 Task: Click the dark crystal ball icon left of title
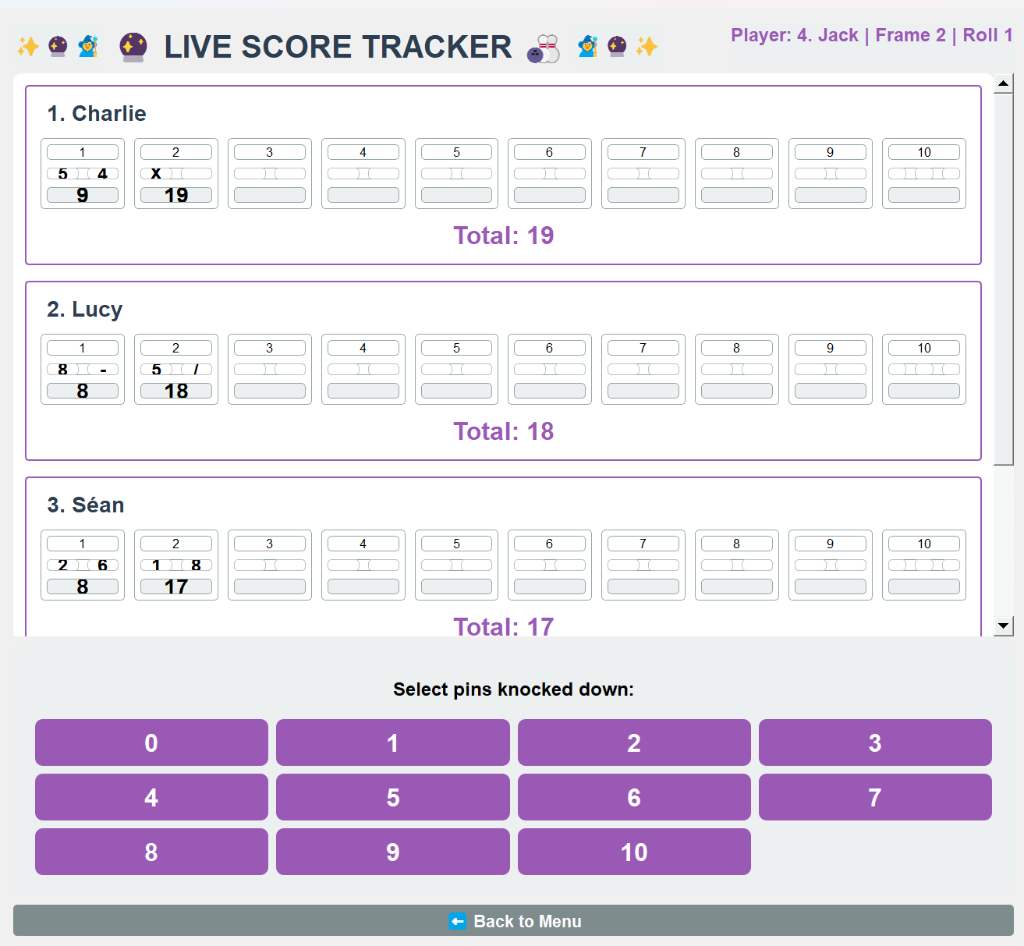[x=58, y=46]
